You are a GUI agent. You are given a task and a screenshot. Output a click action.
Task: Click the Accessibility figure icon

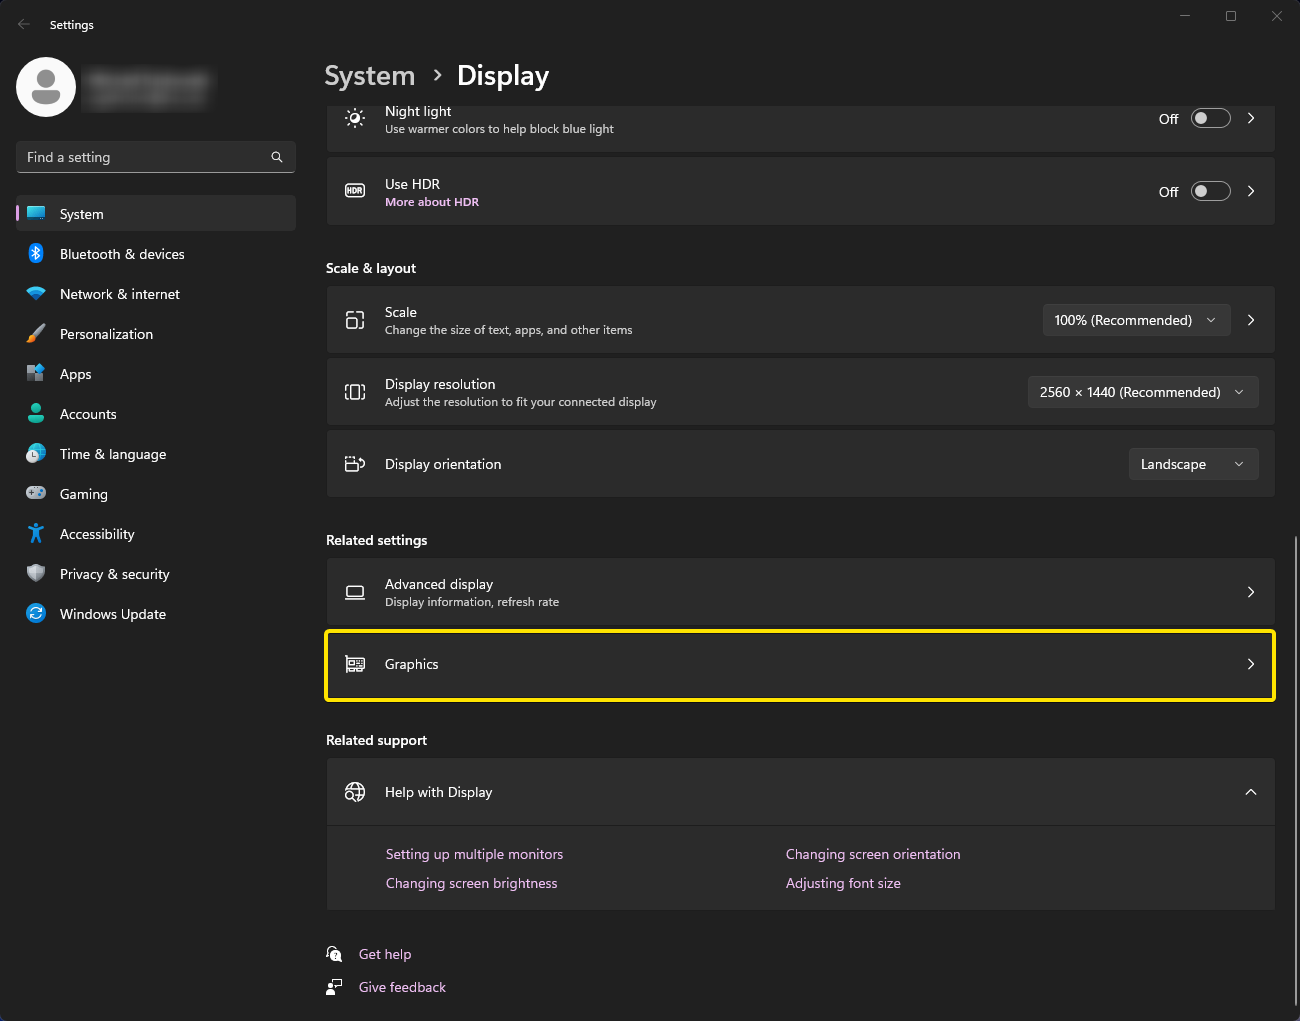(36, 534)
